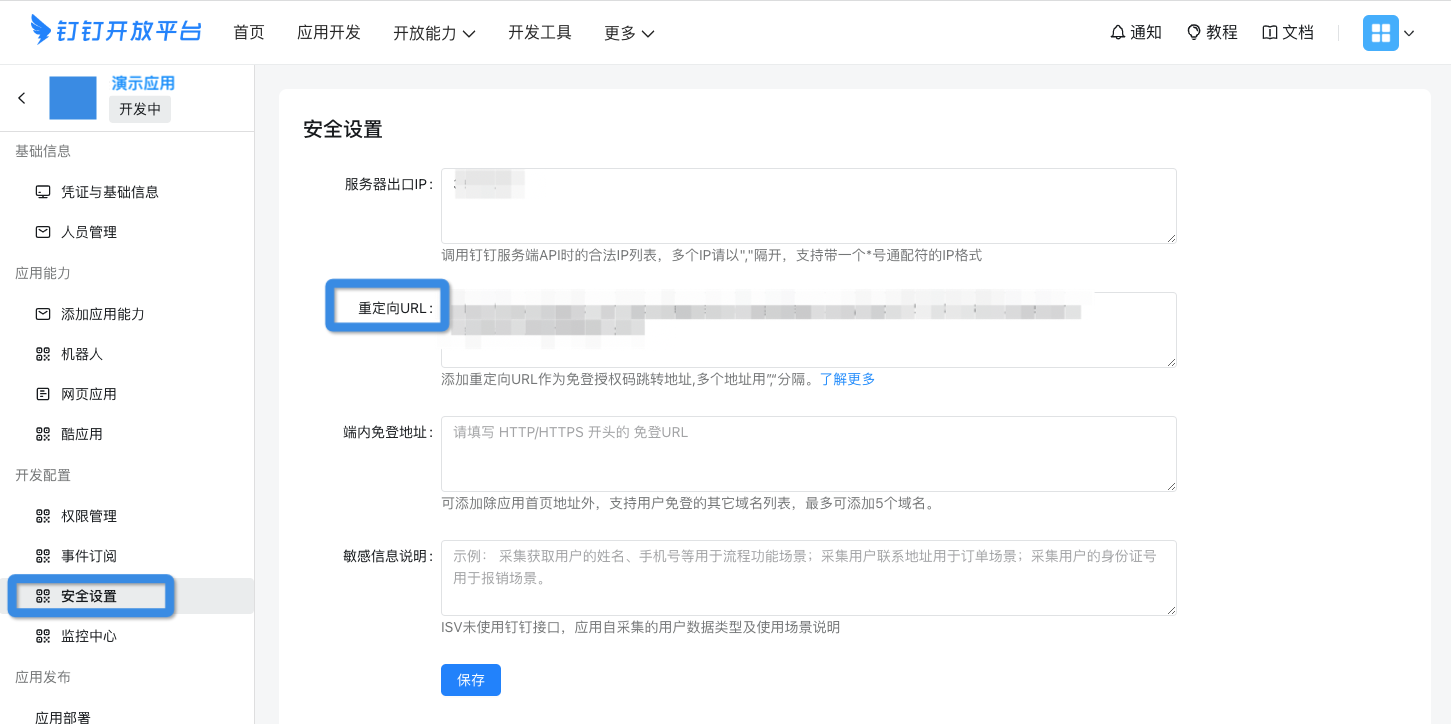Click the 应用发布 section label

(43, 677)
